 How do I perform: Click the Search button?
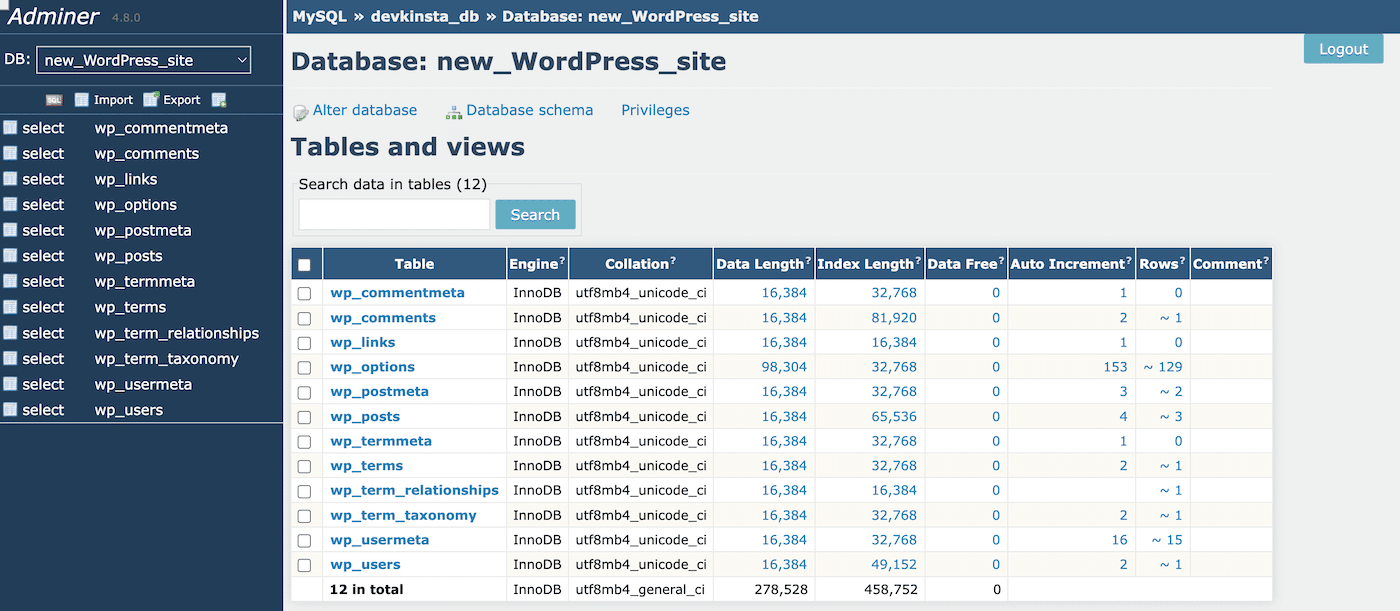[535, 214]
